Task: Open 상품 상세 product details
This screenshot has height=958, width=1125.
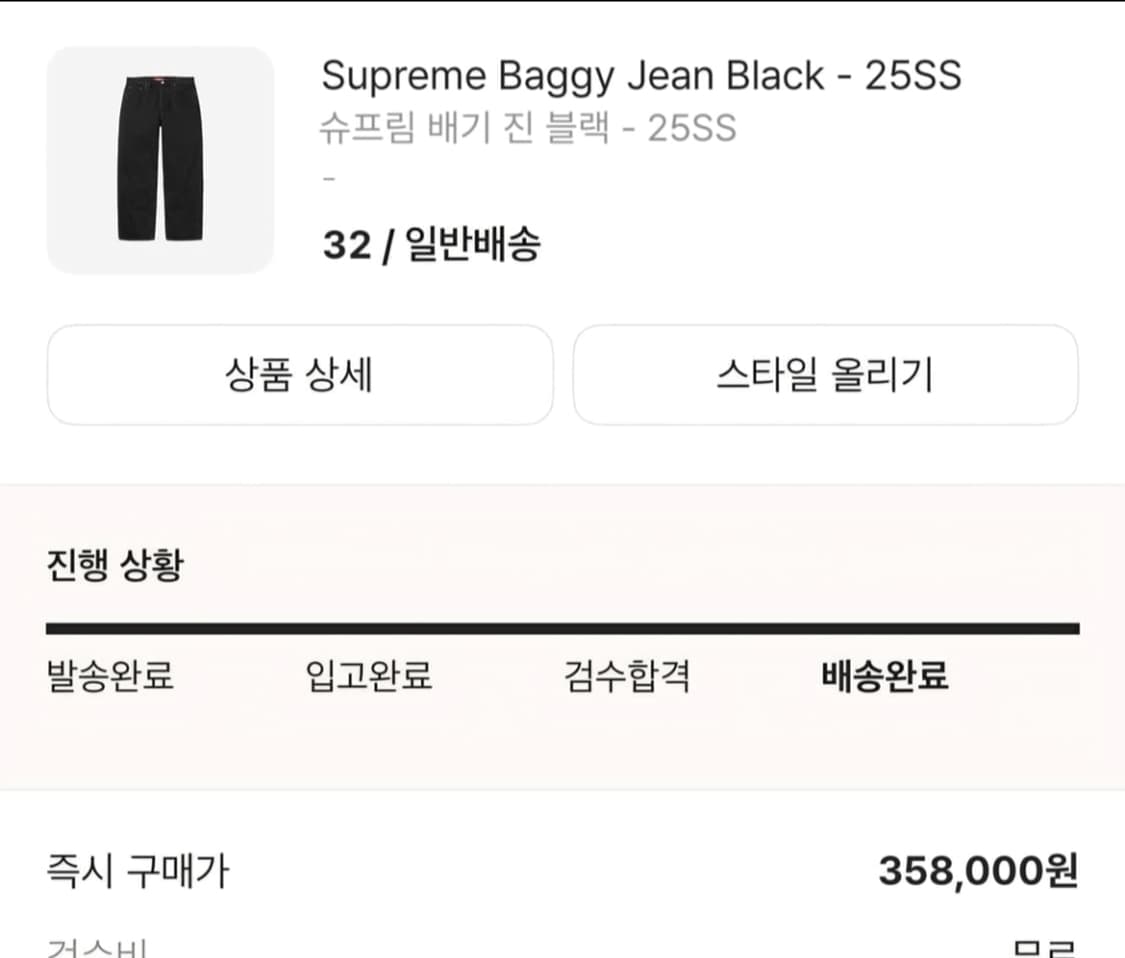Action: point(299,375)
